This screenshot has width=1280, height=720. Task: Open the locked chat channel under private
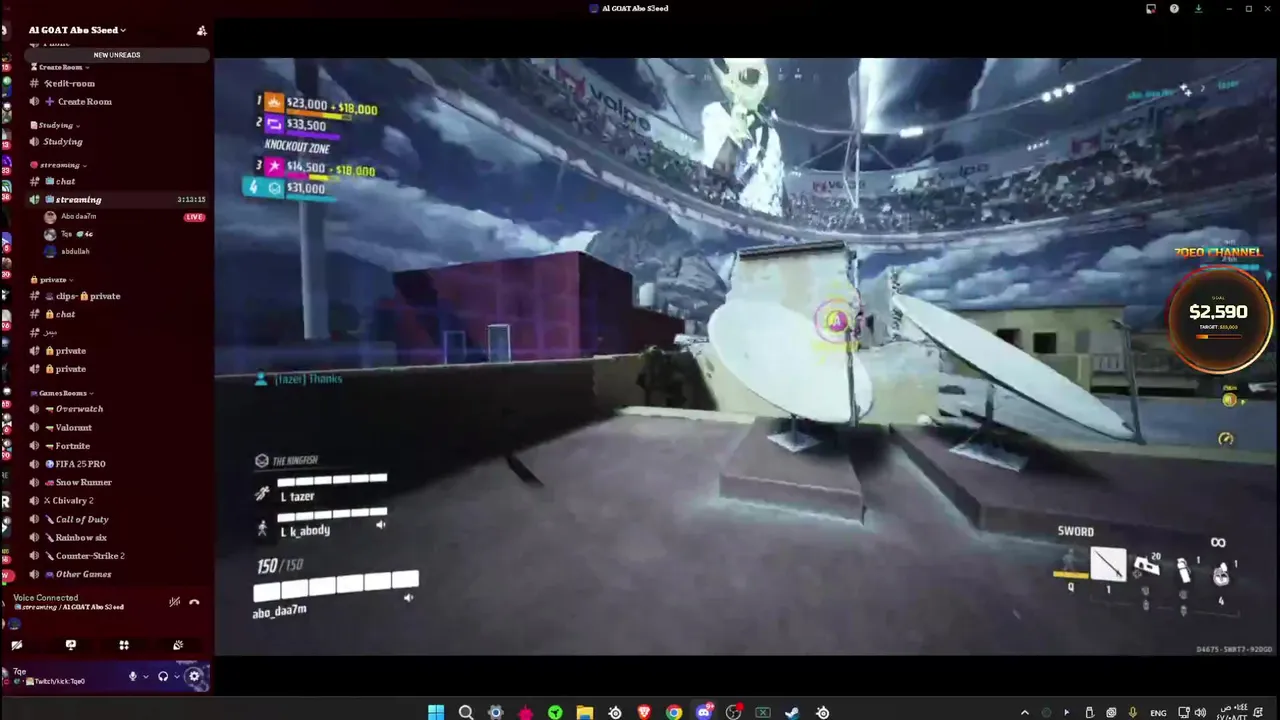[x=117, y=314]
